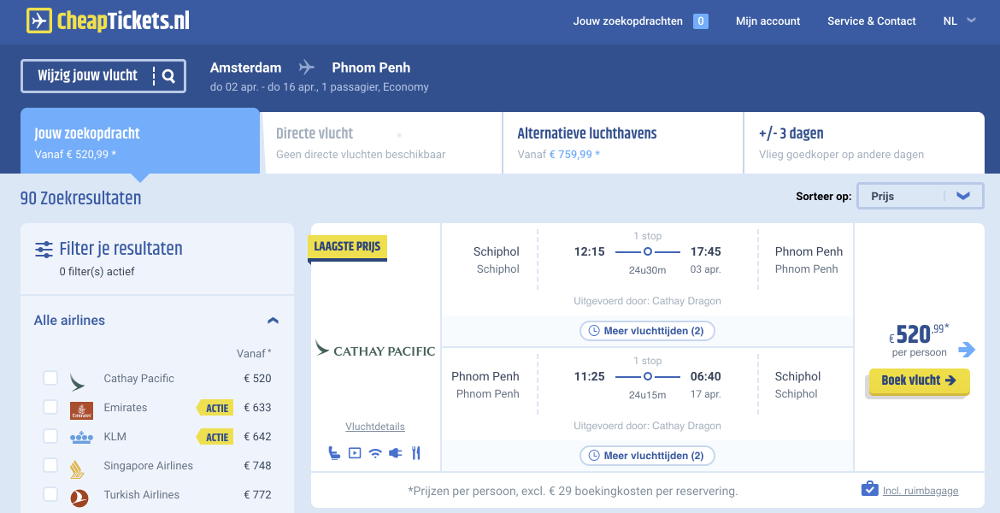Click the date summary do 02 apr. - do 16 apr.
Screen dimensions: 1000x513
point(264,87)
